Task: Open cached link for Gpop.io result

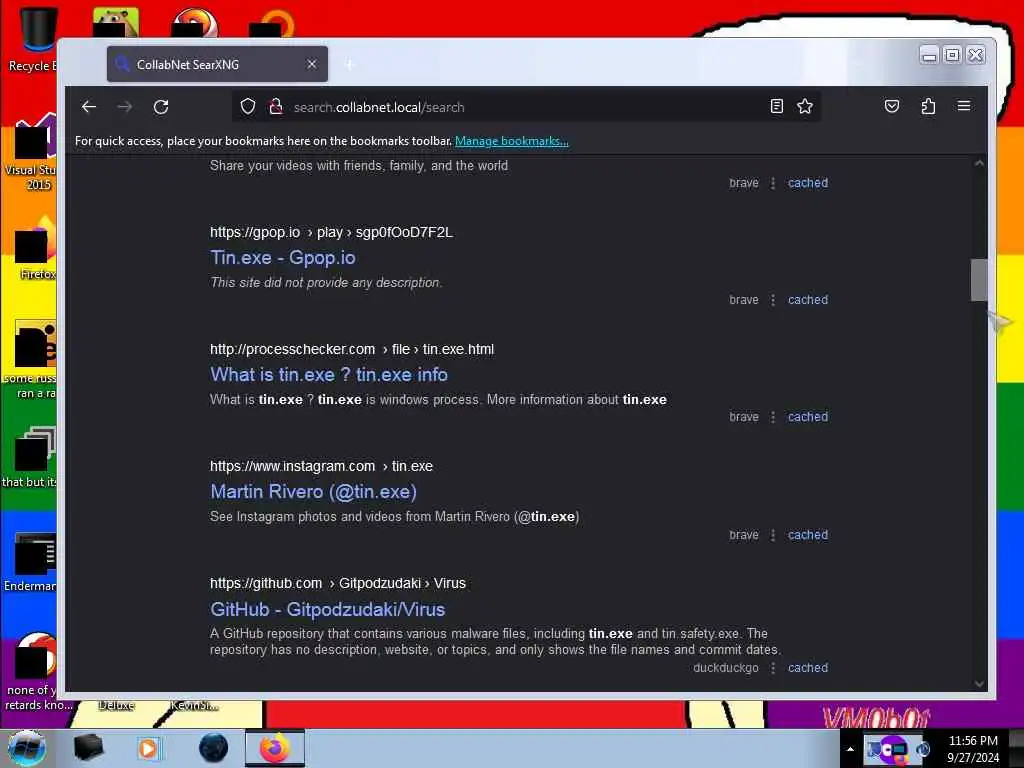Action: tap(808, 300)
